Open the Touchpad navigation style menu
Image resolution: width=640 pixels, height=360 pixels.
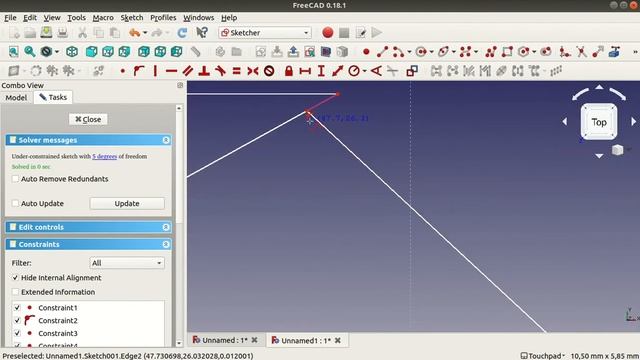click(543, 356)
